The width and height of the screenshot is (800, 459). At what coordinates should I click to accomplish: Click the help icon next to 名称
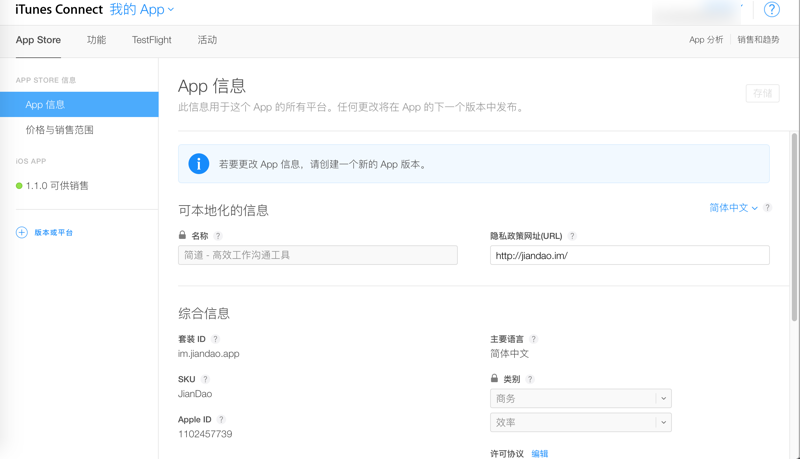pyautogui.click(x=218, y=236)
